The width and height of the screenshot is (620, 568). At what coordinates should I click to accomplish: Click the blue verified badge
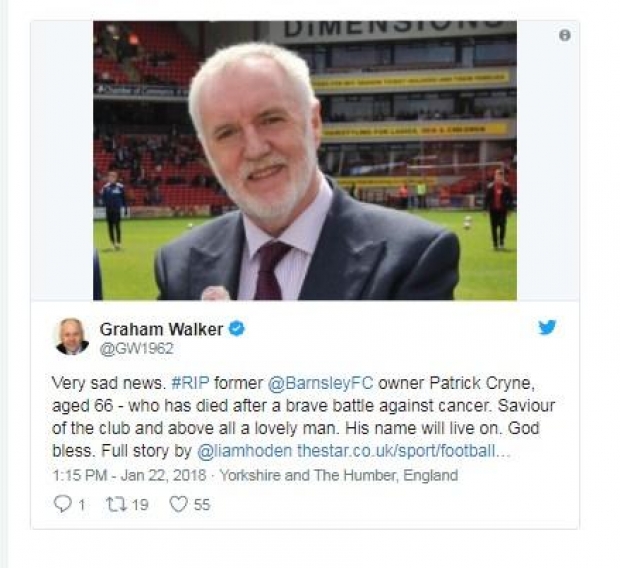point(236,329)
